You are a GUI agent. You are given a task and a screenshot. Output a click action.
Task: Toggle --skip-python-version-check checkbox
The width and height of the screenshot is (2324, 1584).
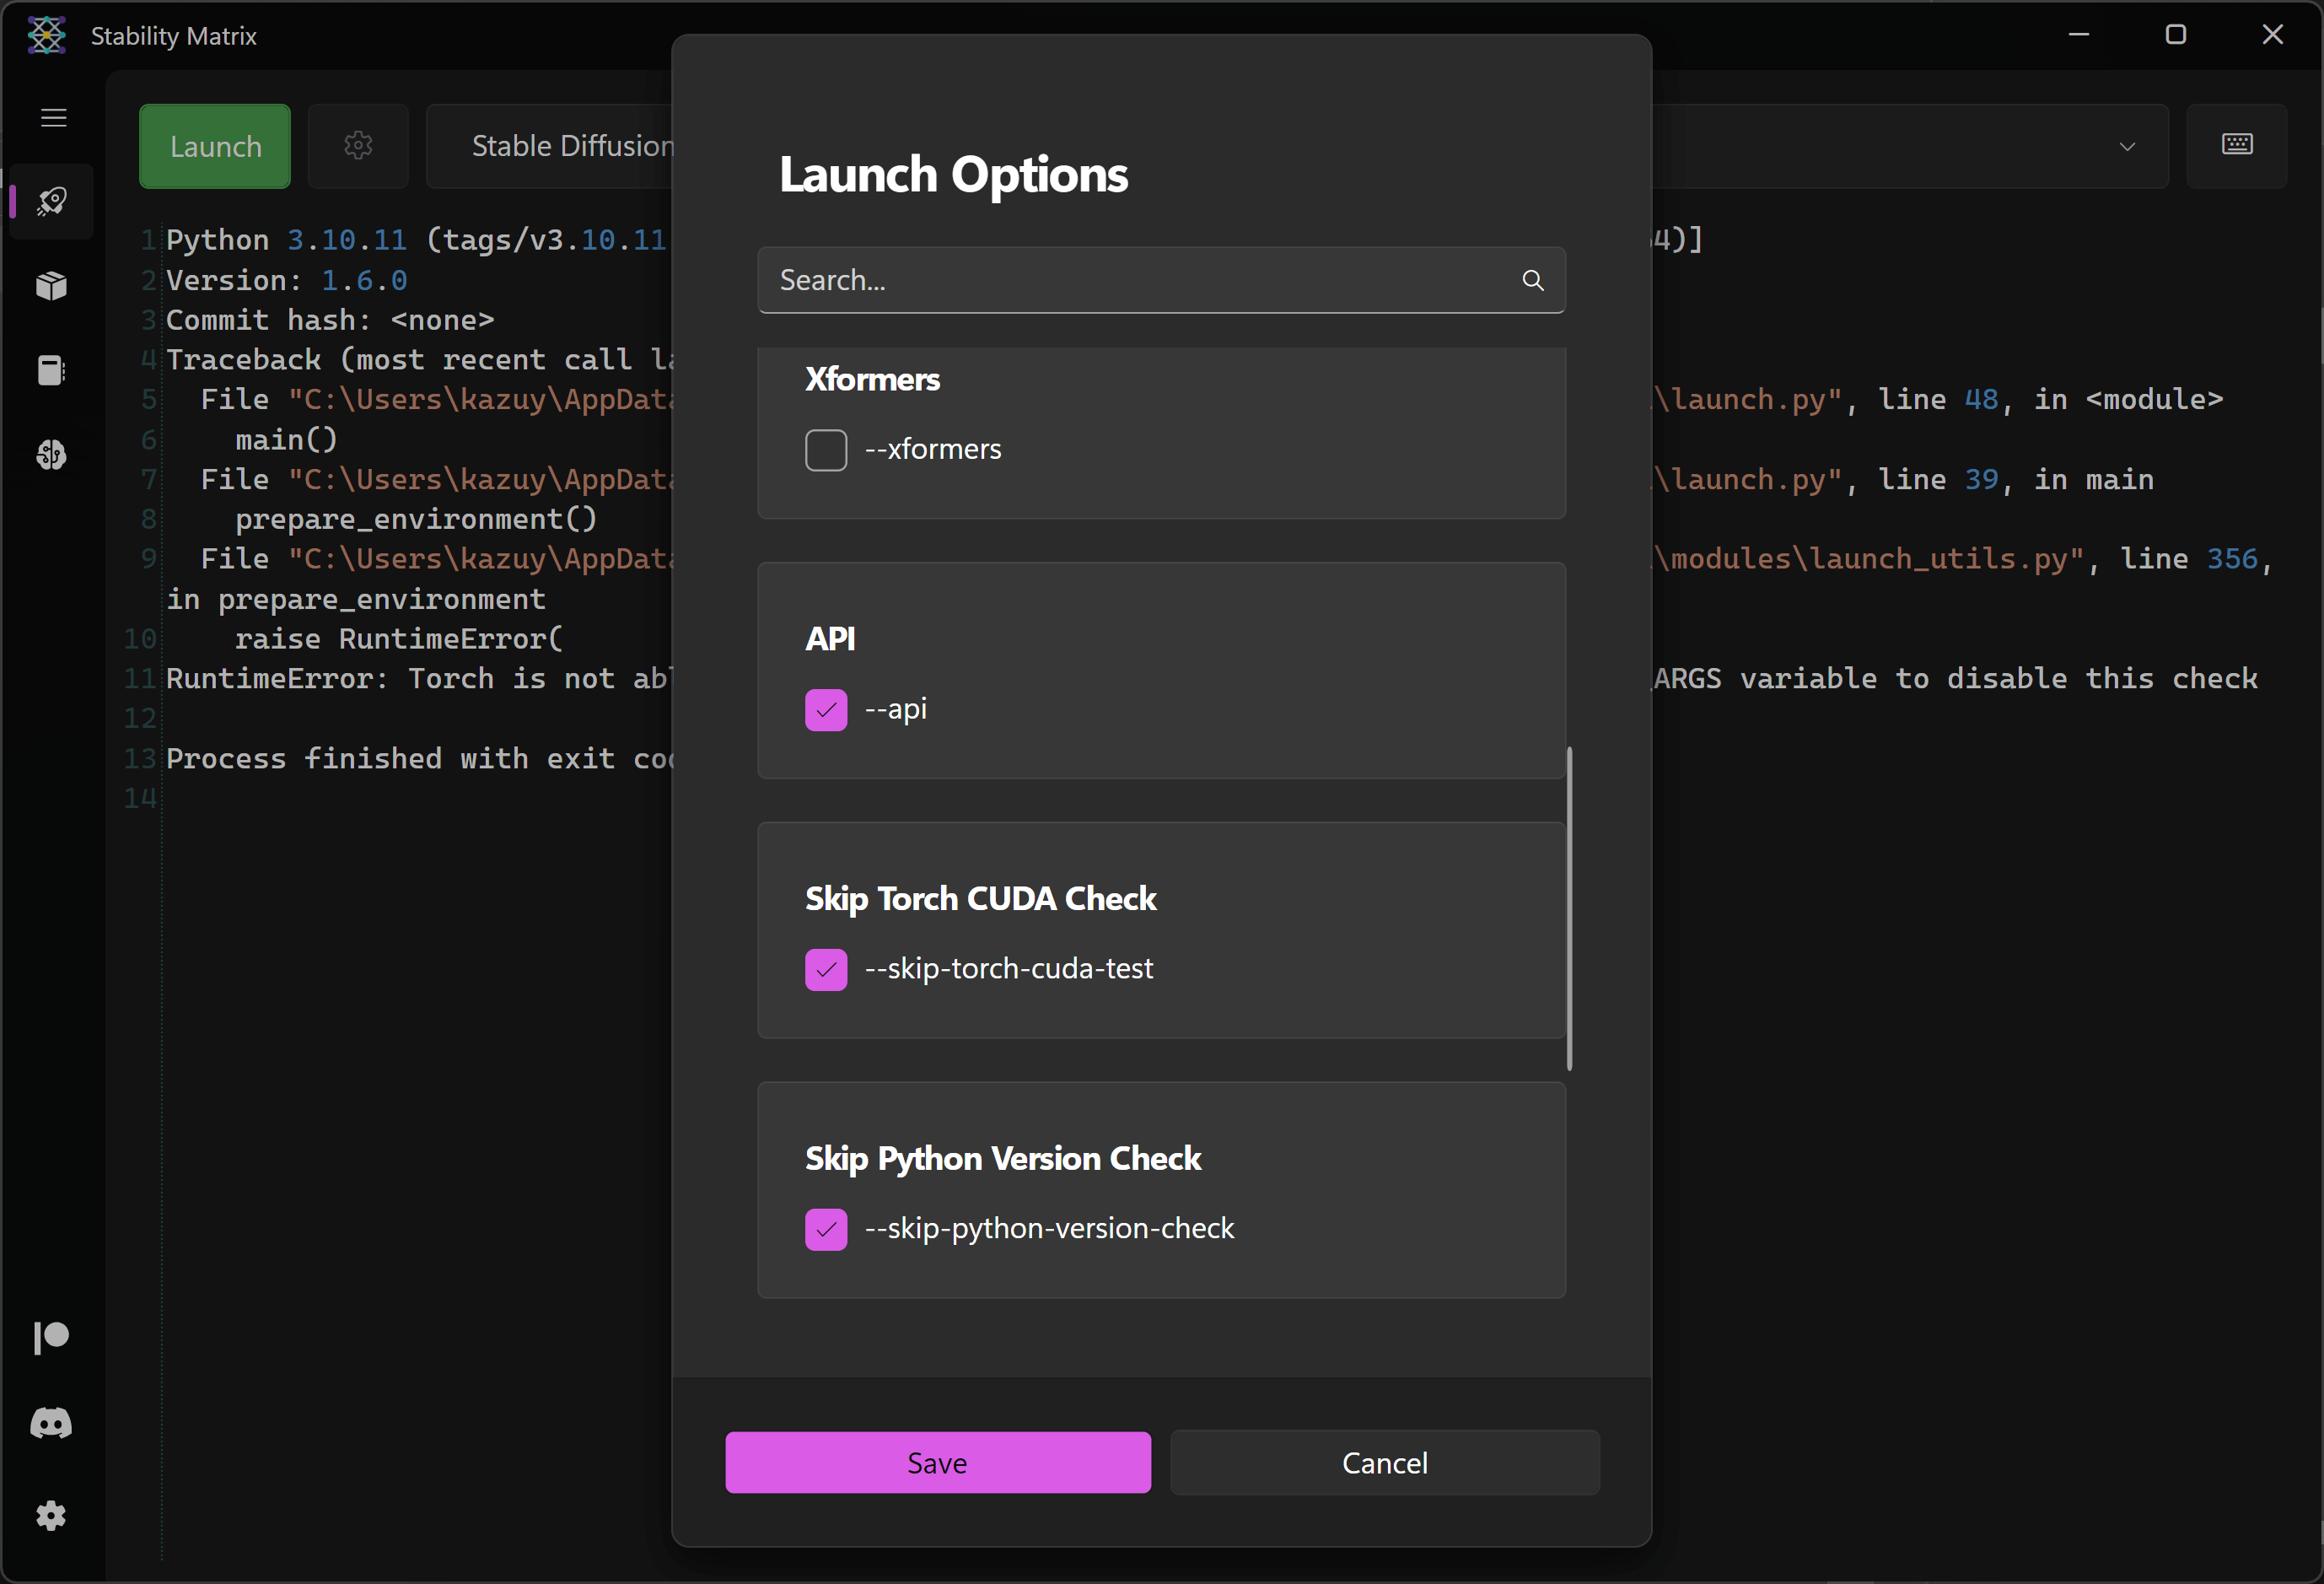click(x=826, y=1229)
